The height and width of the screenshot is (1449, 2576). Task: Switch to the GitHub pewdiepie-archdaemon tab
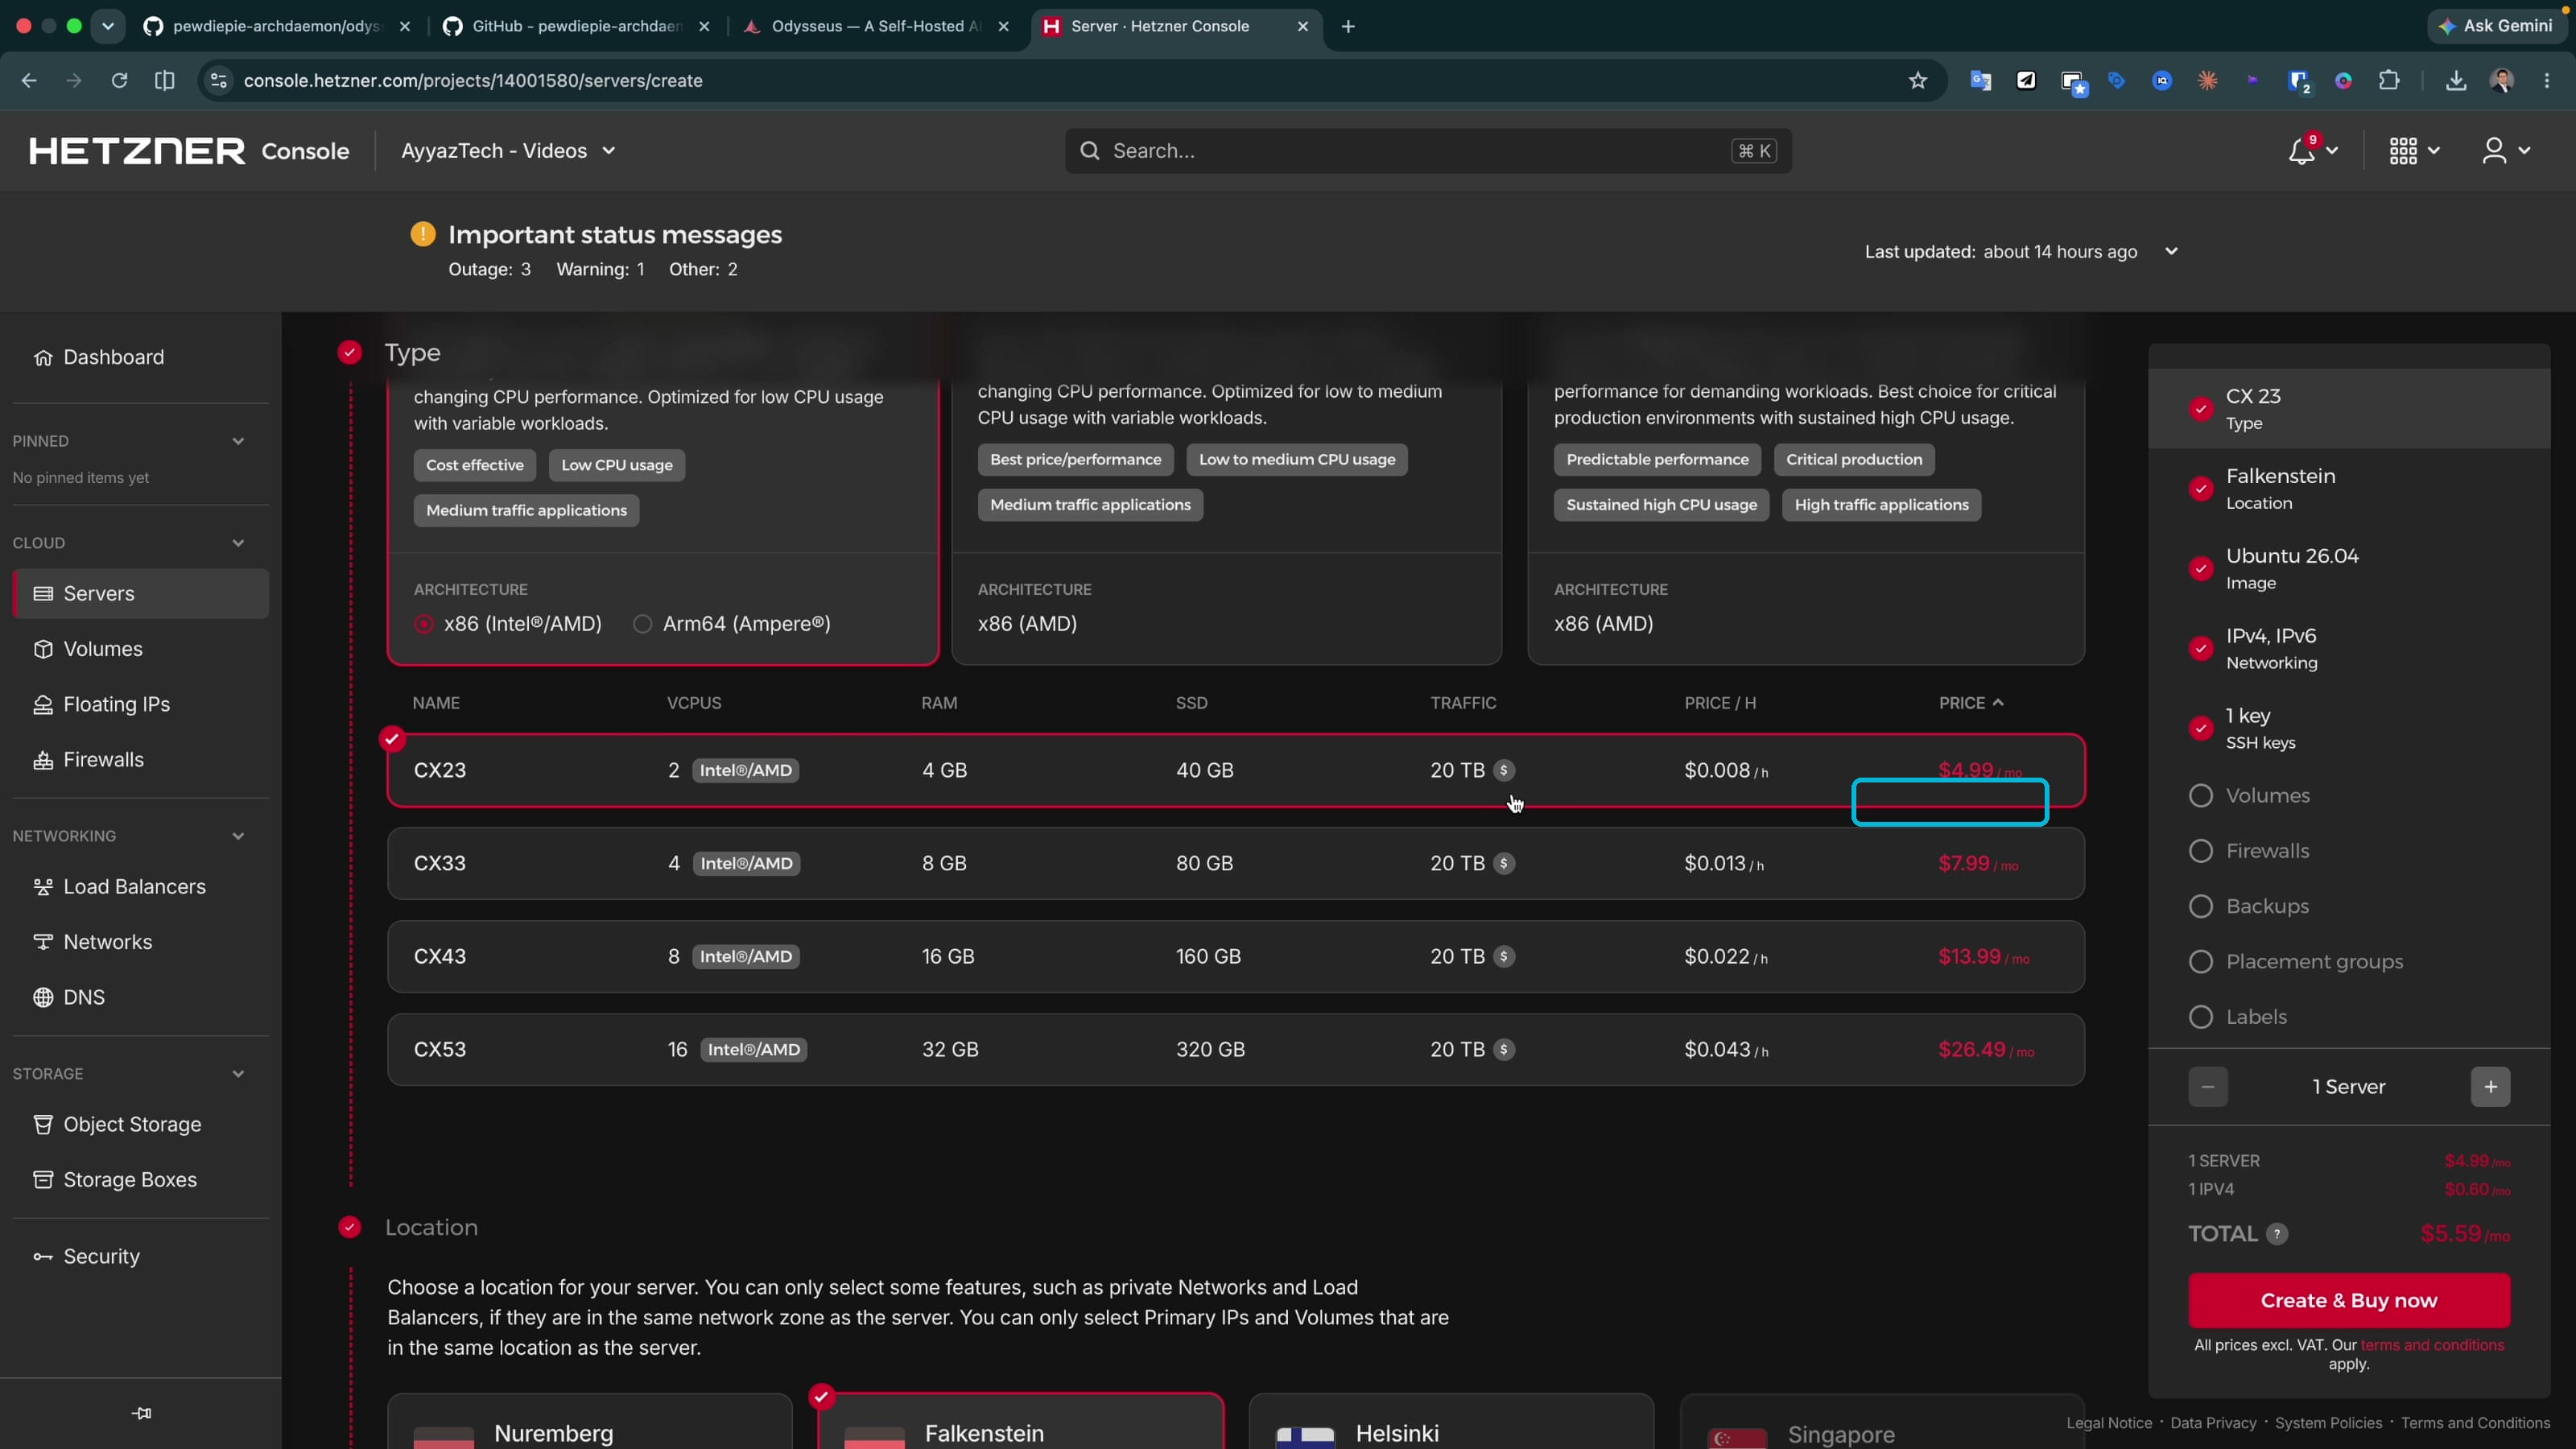coord(577,27)
